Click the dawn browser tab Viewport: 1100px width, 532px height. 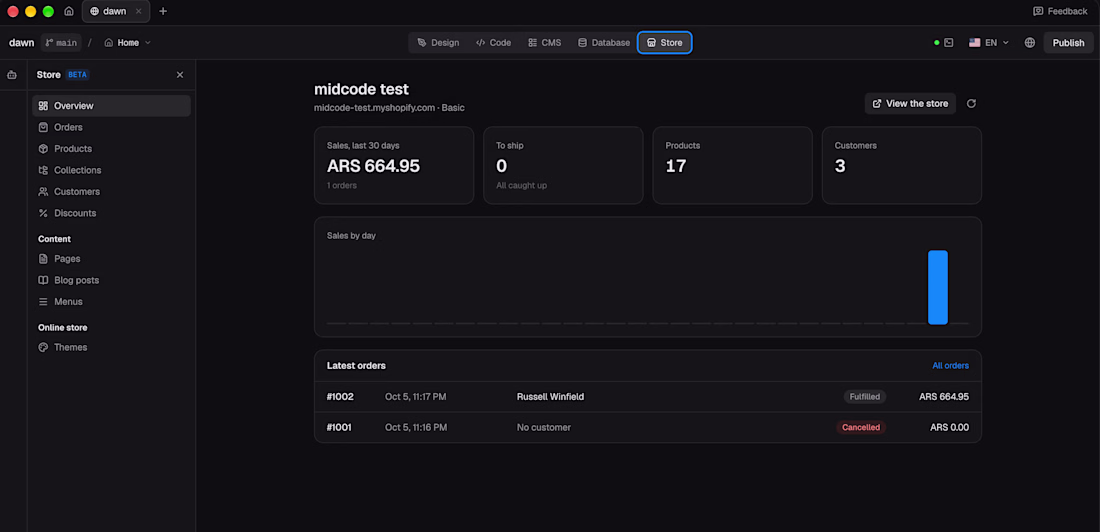(x=115, y=11)
